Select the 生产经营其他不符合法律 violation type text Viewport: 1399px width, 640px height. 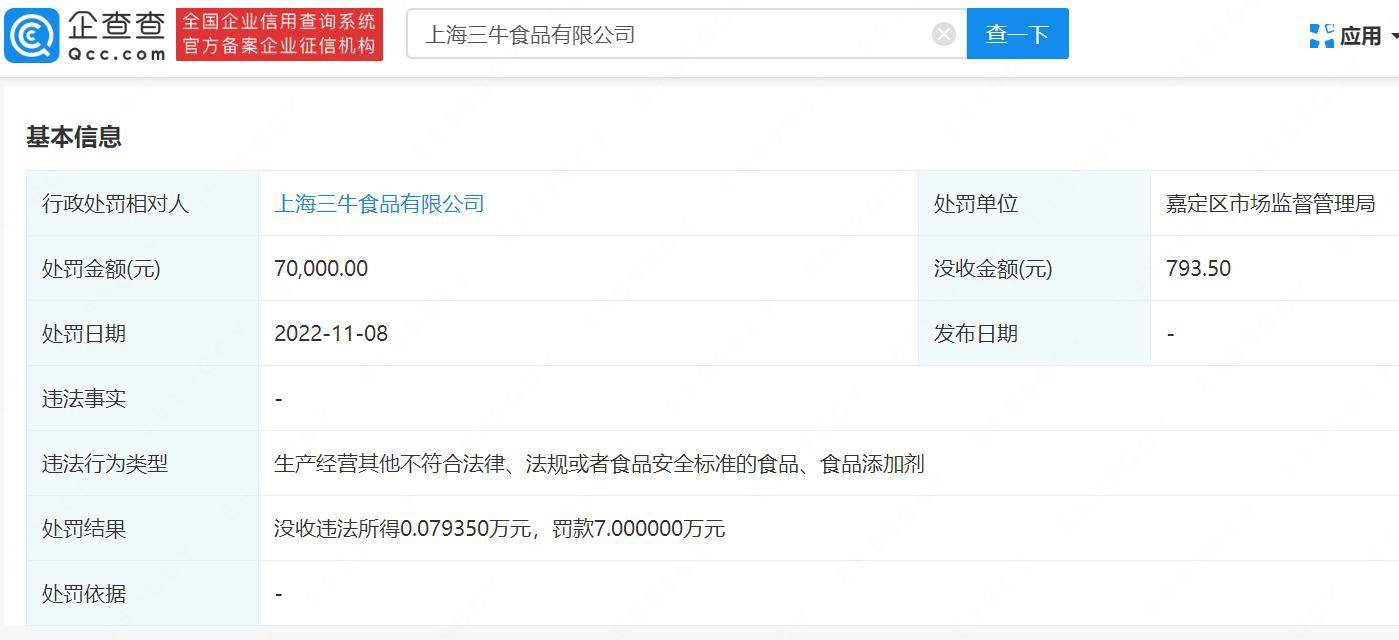(x=599, y=464)
